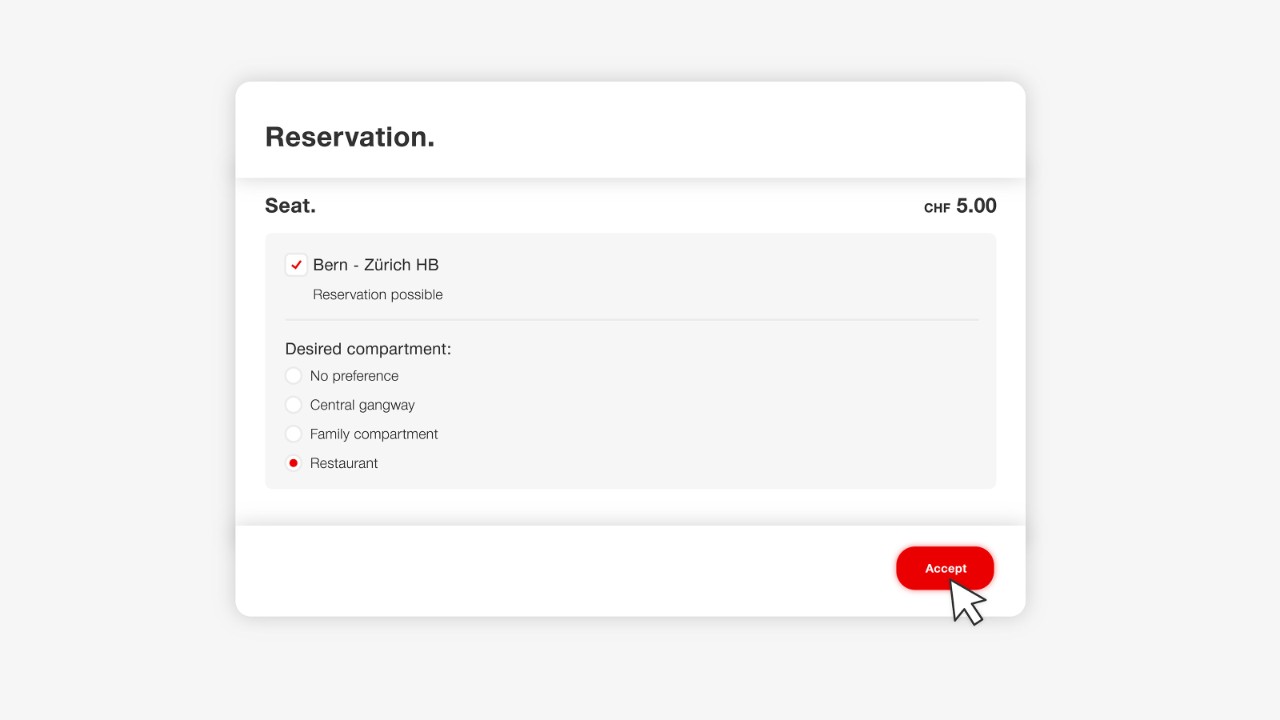The image size is (1280, 720).
Task: Click the Reservation possible subtitle text
Action: click(x=377, y=294)
